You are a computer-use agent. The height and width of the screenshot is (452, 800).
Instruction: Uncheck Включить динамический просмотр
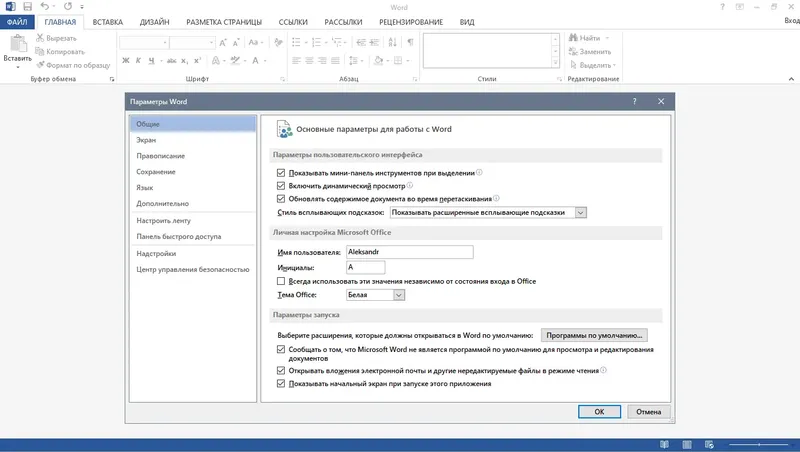[x=281, y=186]
